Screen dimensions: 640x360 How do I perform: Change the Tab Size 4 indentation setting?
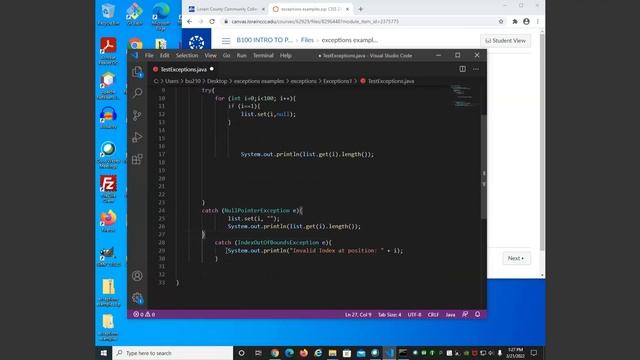point(389,315)
